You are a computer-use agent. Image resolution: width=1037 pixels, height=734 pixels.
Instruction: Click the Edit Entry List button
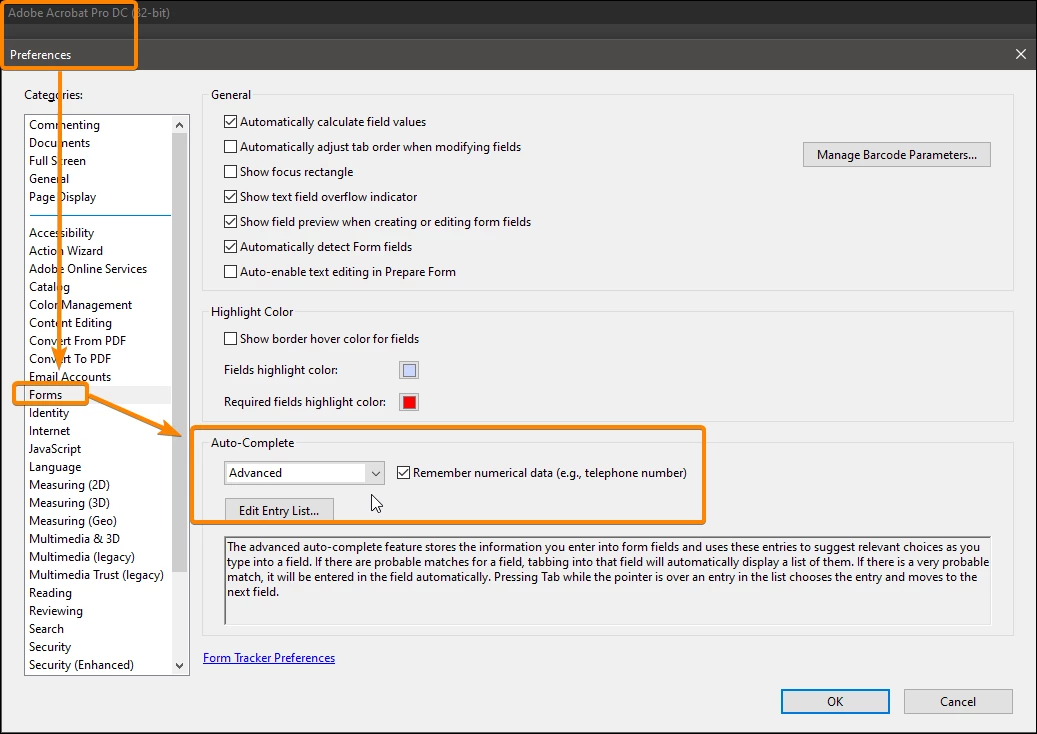click(x=279, y=510)
